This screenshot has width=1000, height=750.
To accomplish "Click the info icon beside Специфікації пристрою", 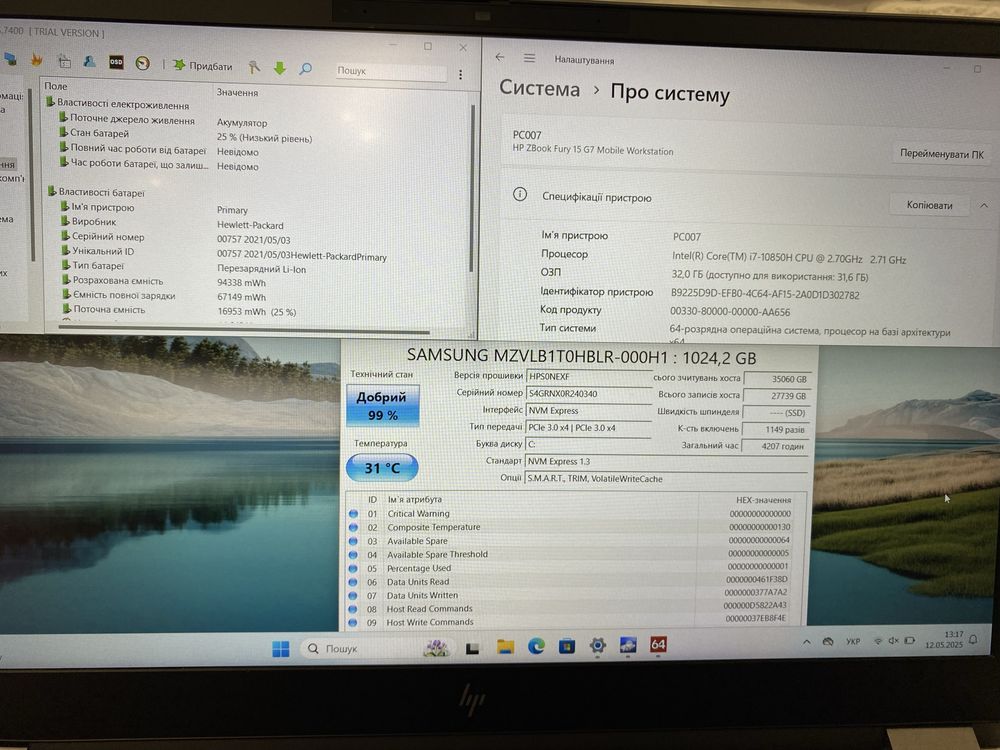I will [x=520, y=195].
